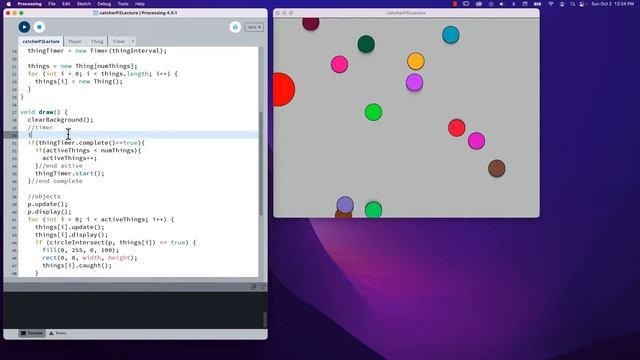Click the '//timer' comment line
Screen dimensions: 640x360
[x=40, y=127]
